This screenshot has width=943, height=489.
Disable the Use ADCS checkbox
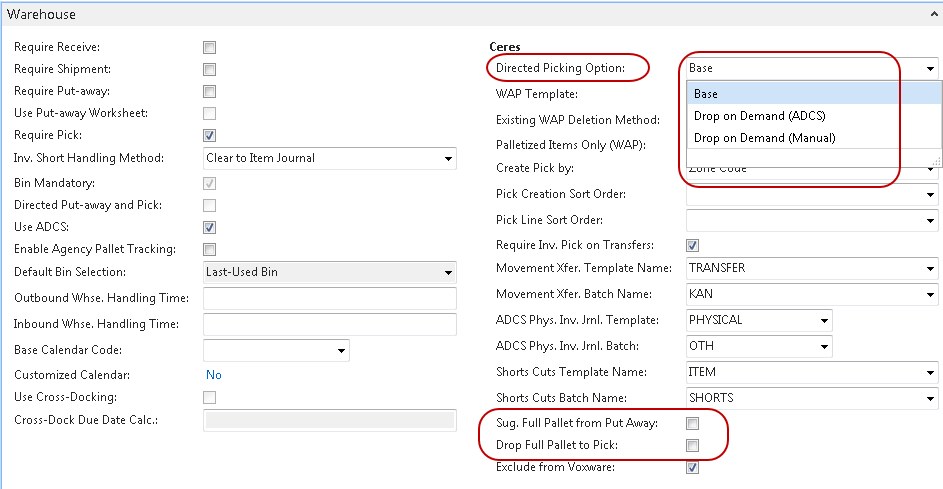(x=210, y=227)
